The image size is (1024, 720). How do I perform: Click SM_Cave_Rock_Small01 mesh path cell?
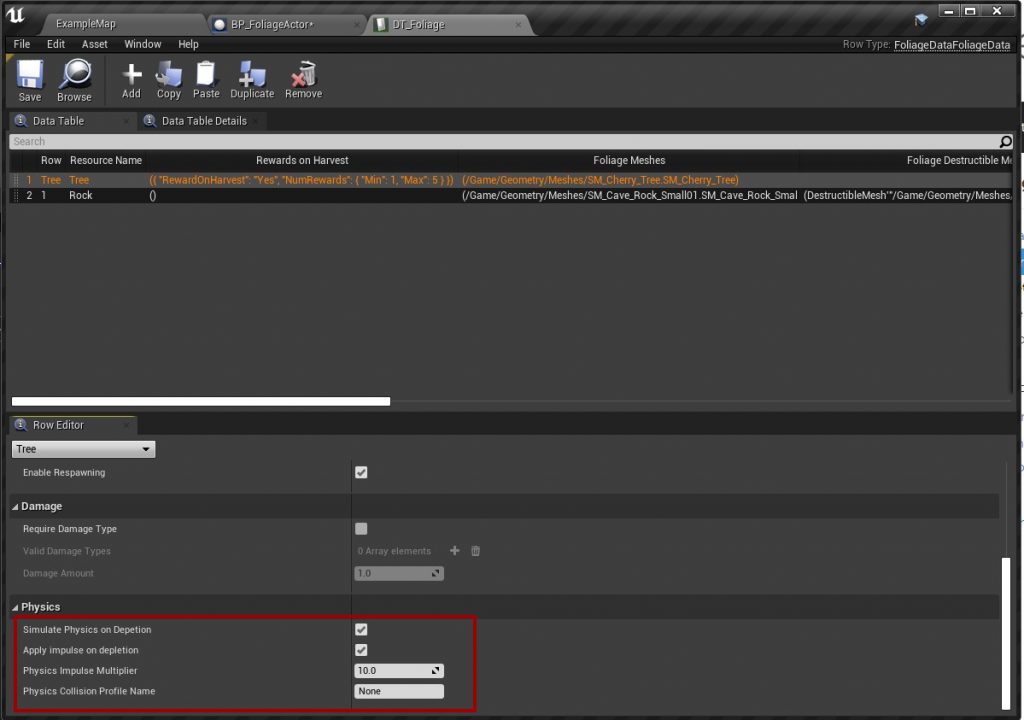point(630,195)
